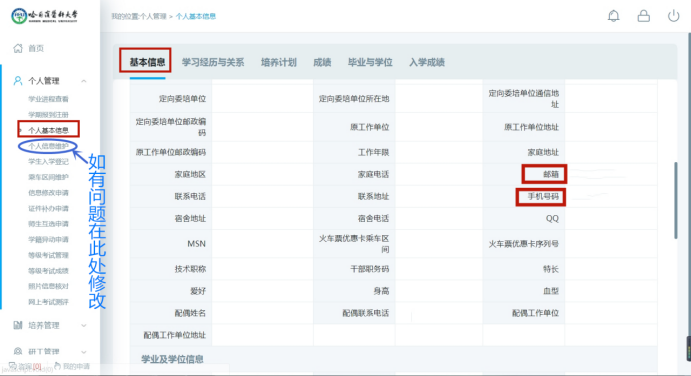Image resolution: width=691 pixels, height=376 pixels.
Task: Click the 特长 label
Action: coord(551,269)
